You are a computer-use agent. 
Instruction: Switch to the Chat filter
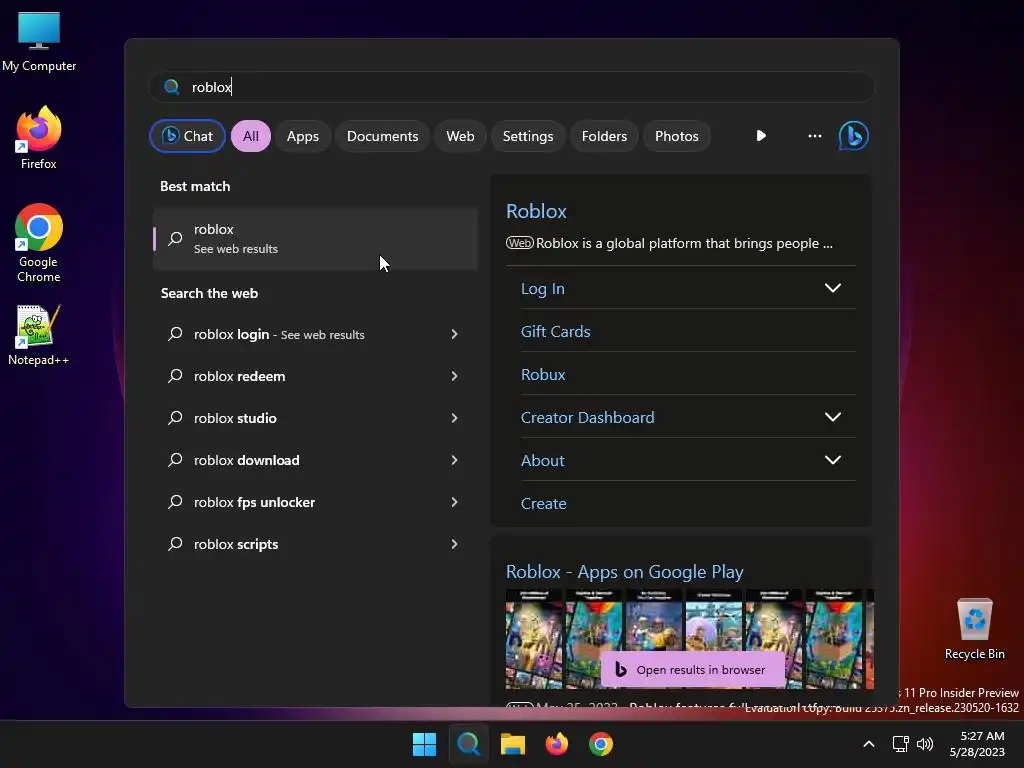coord(187,136)
